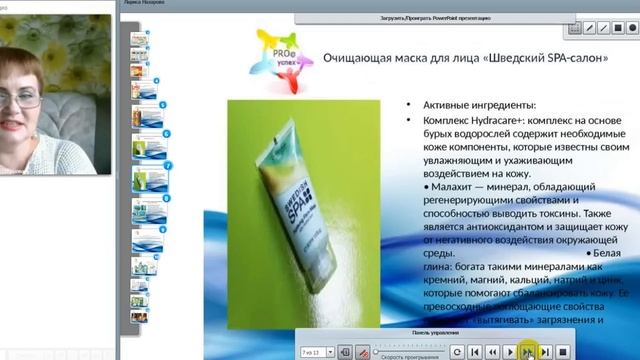Open the slide number dropdown arrow

(330, 352)
